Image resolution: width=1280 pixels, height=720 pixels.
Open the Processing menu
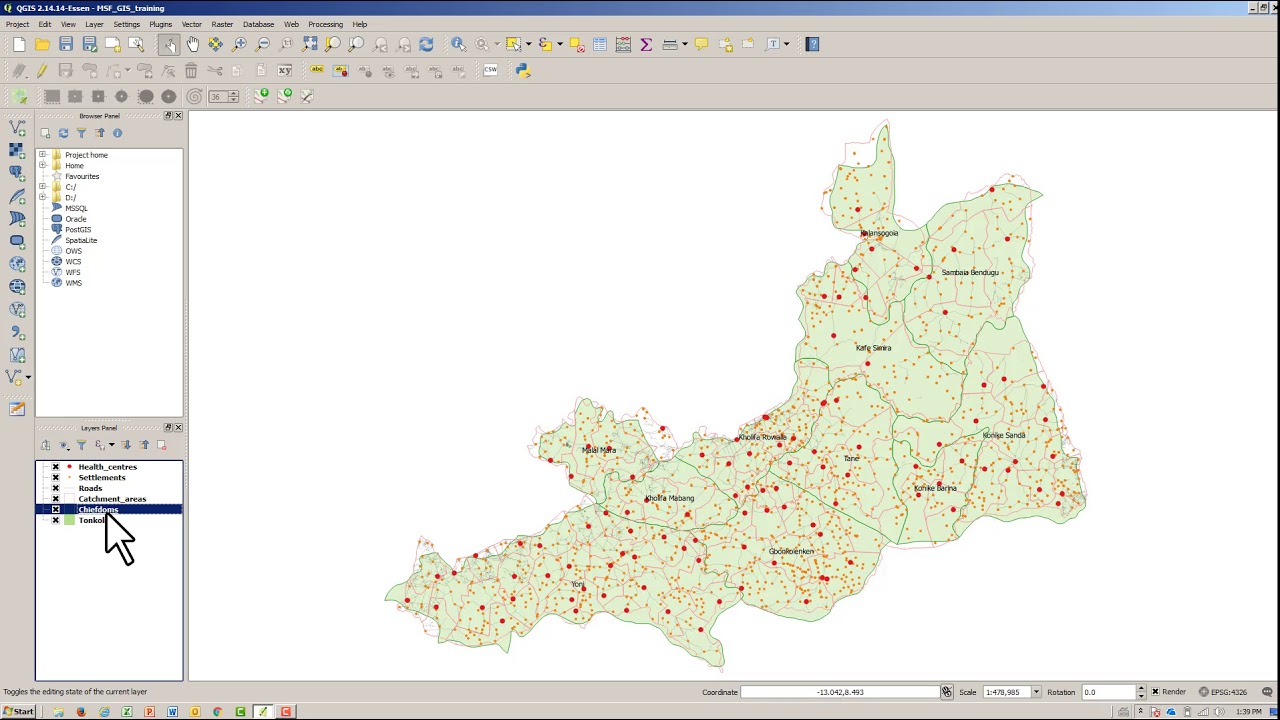[325, 24]
